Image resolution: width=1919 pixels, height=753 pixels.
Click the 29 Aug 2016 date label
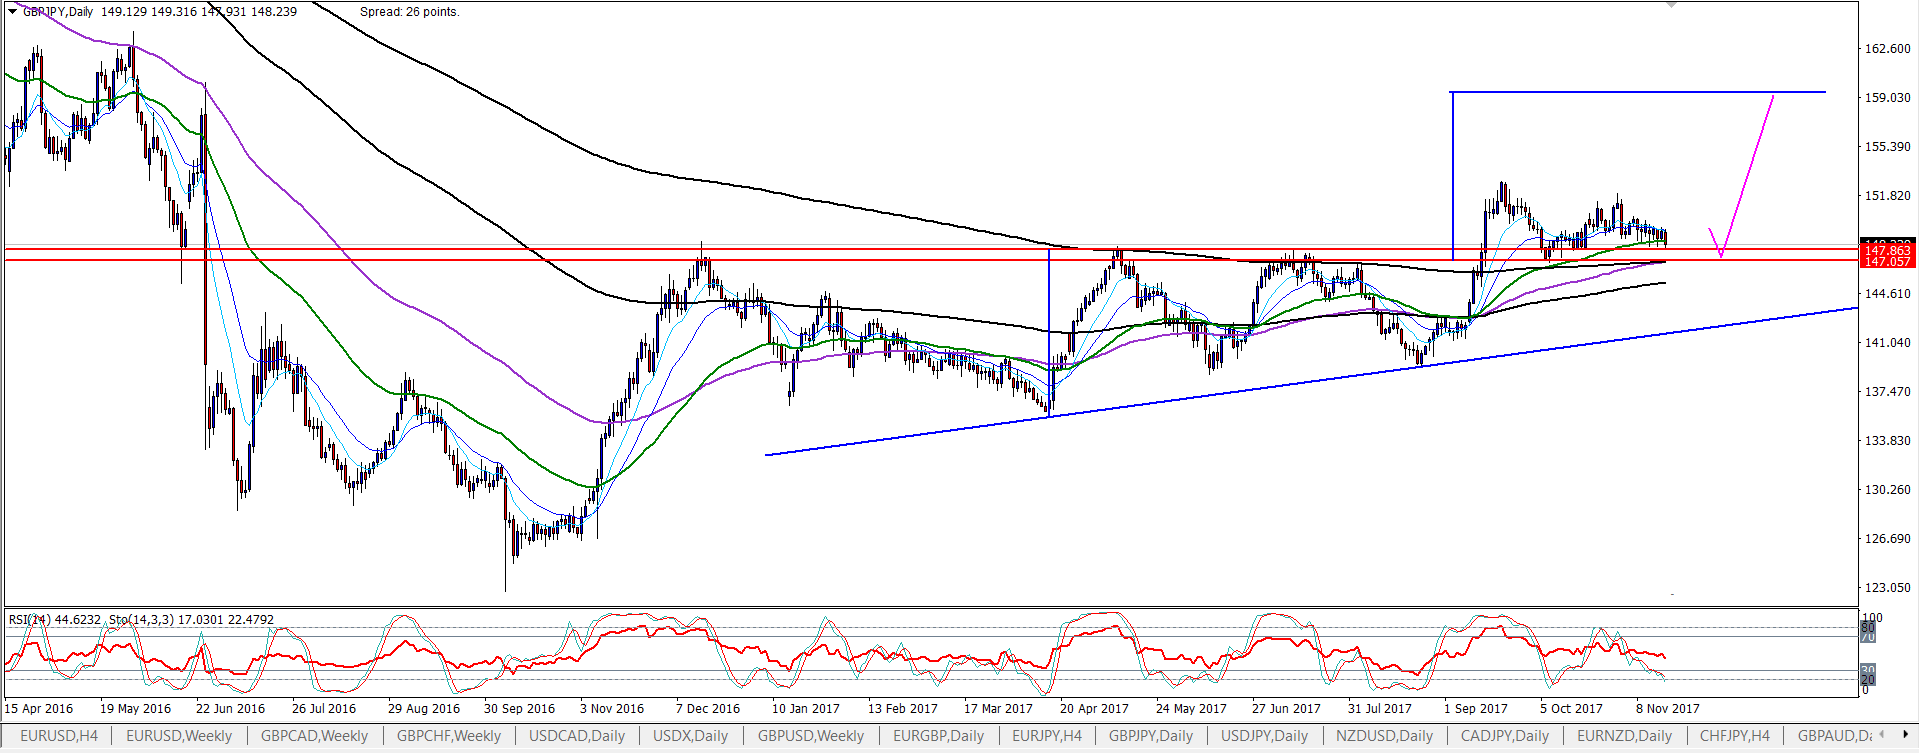click(424, 709)
